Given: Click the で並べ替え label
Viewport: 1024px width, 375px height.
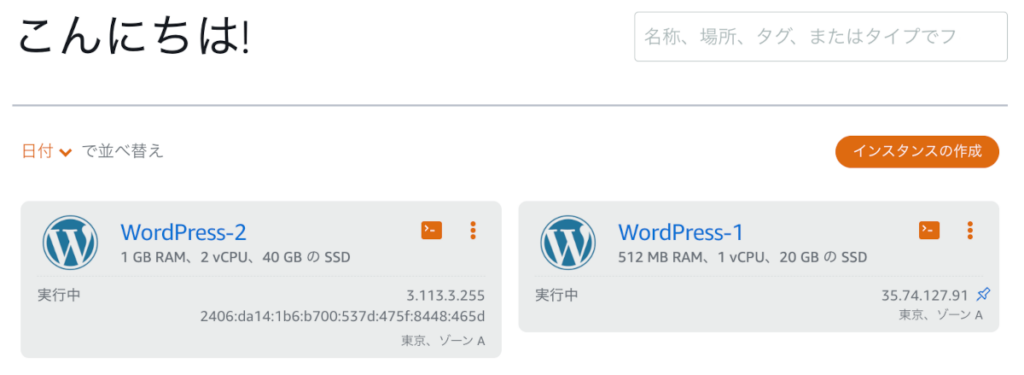Looking at the screenshot, I should pos(122,152).
